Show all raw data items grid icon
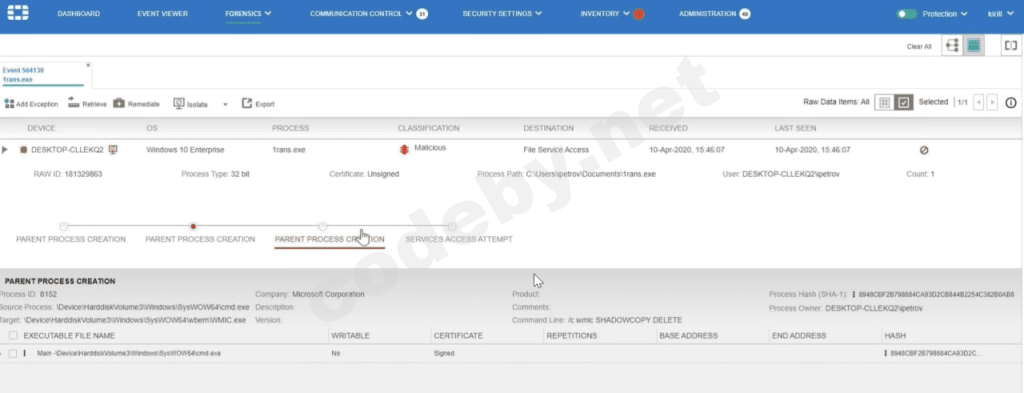Image resolution: width=1024 pixels, height=393 pixels. (x=884, y=102)
